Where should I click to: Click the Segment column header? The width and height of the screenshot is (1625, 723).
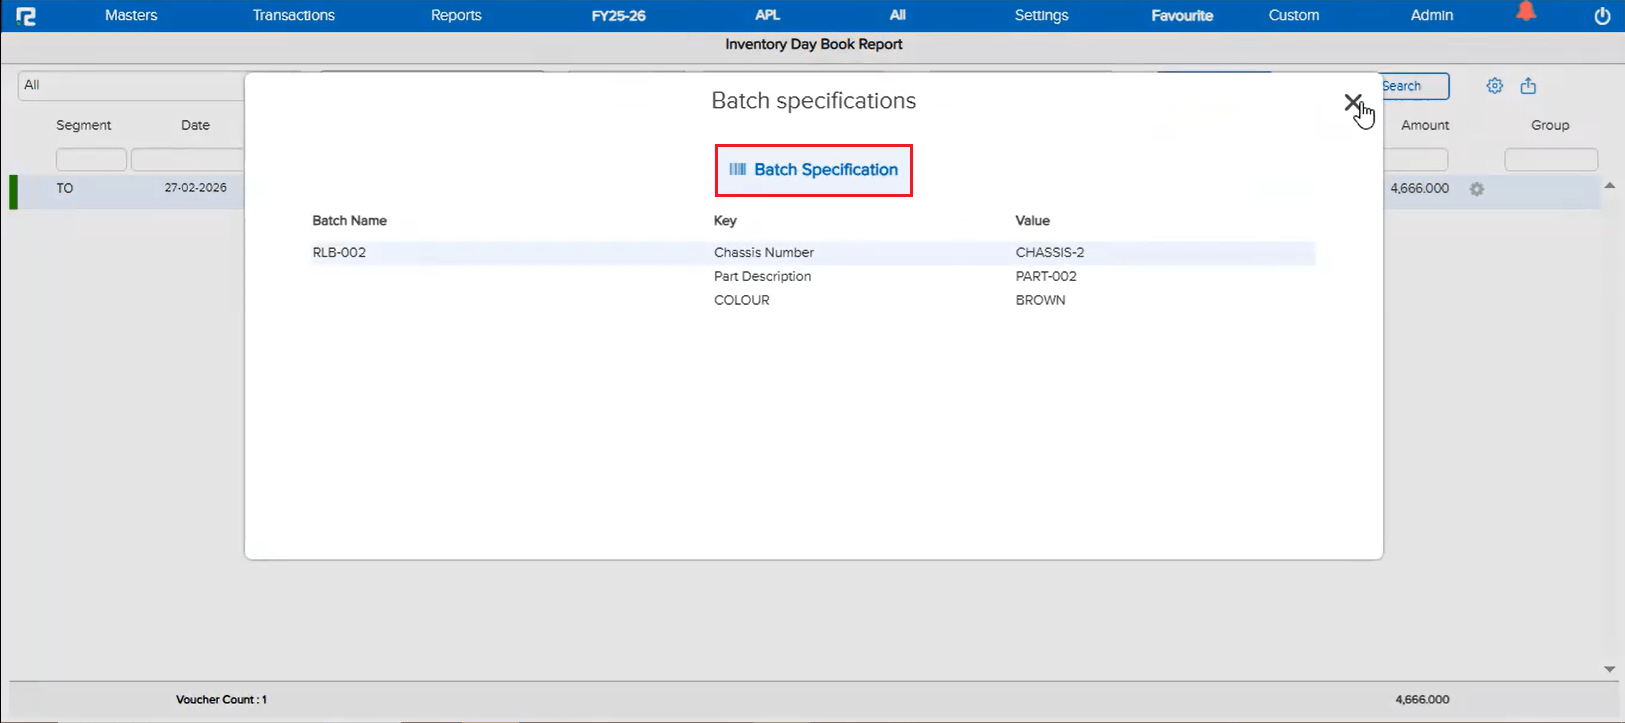click(x=84, y=125)
